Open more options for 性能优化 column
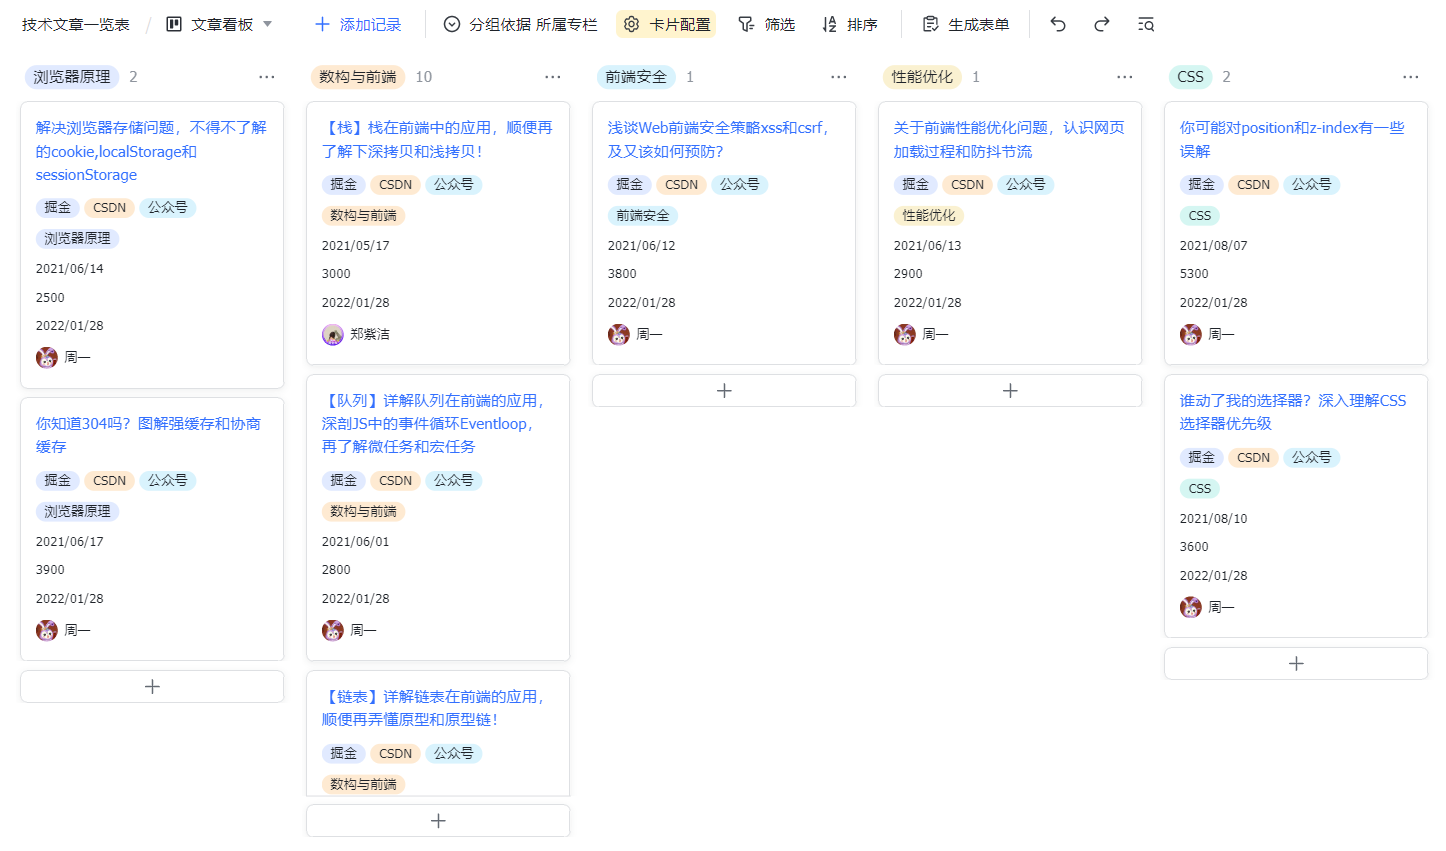This screenshot has height=851, width=1446. [1125, 77]
